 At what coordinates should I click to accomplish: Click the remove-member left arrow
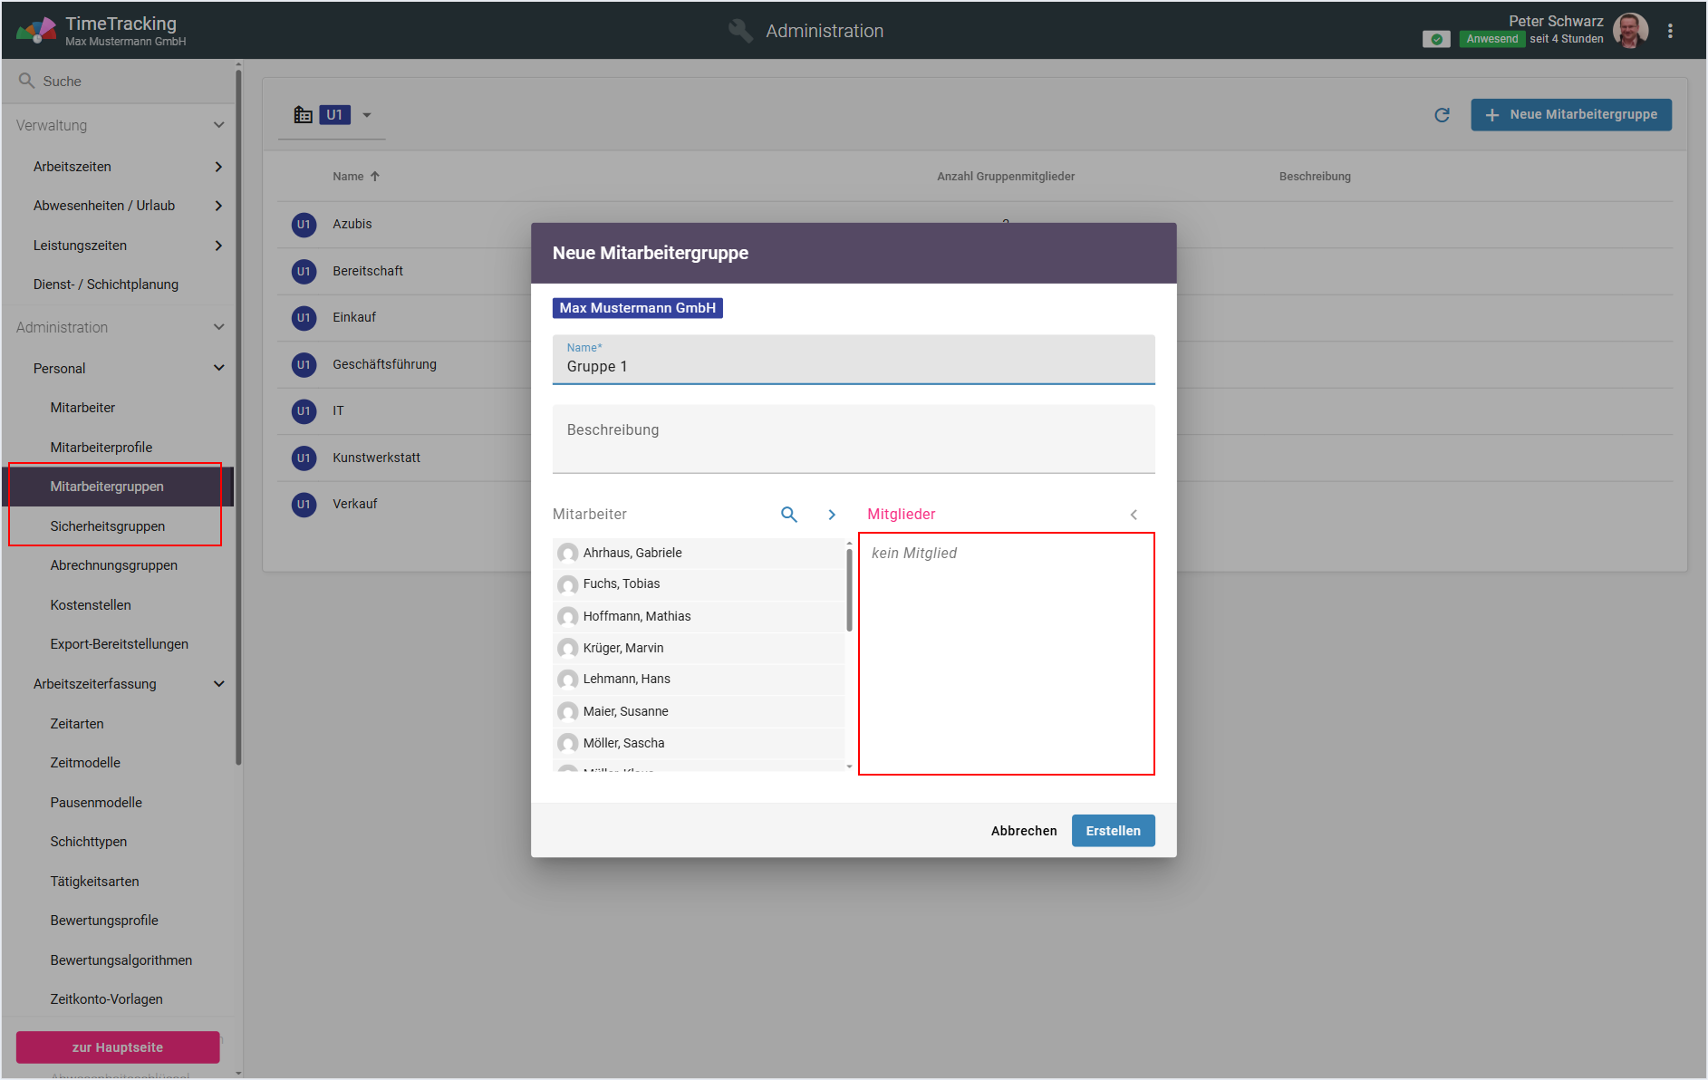click(x=1133, y=514)
